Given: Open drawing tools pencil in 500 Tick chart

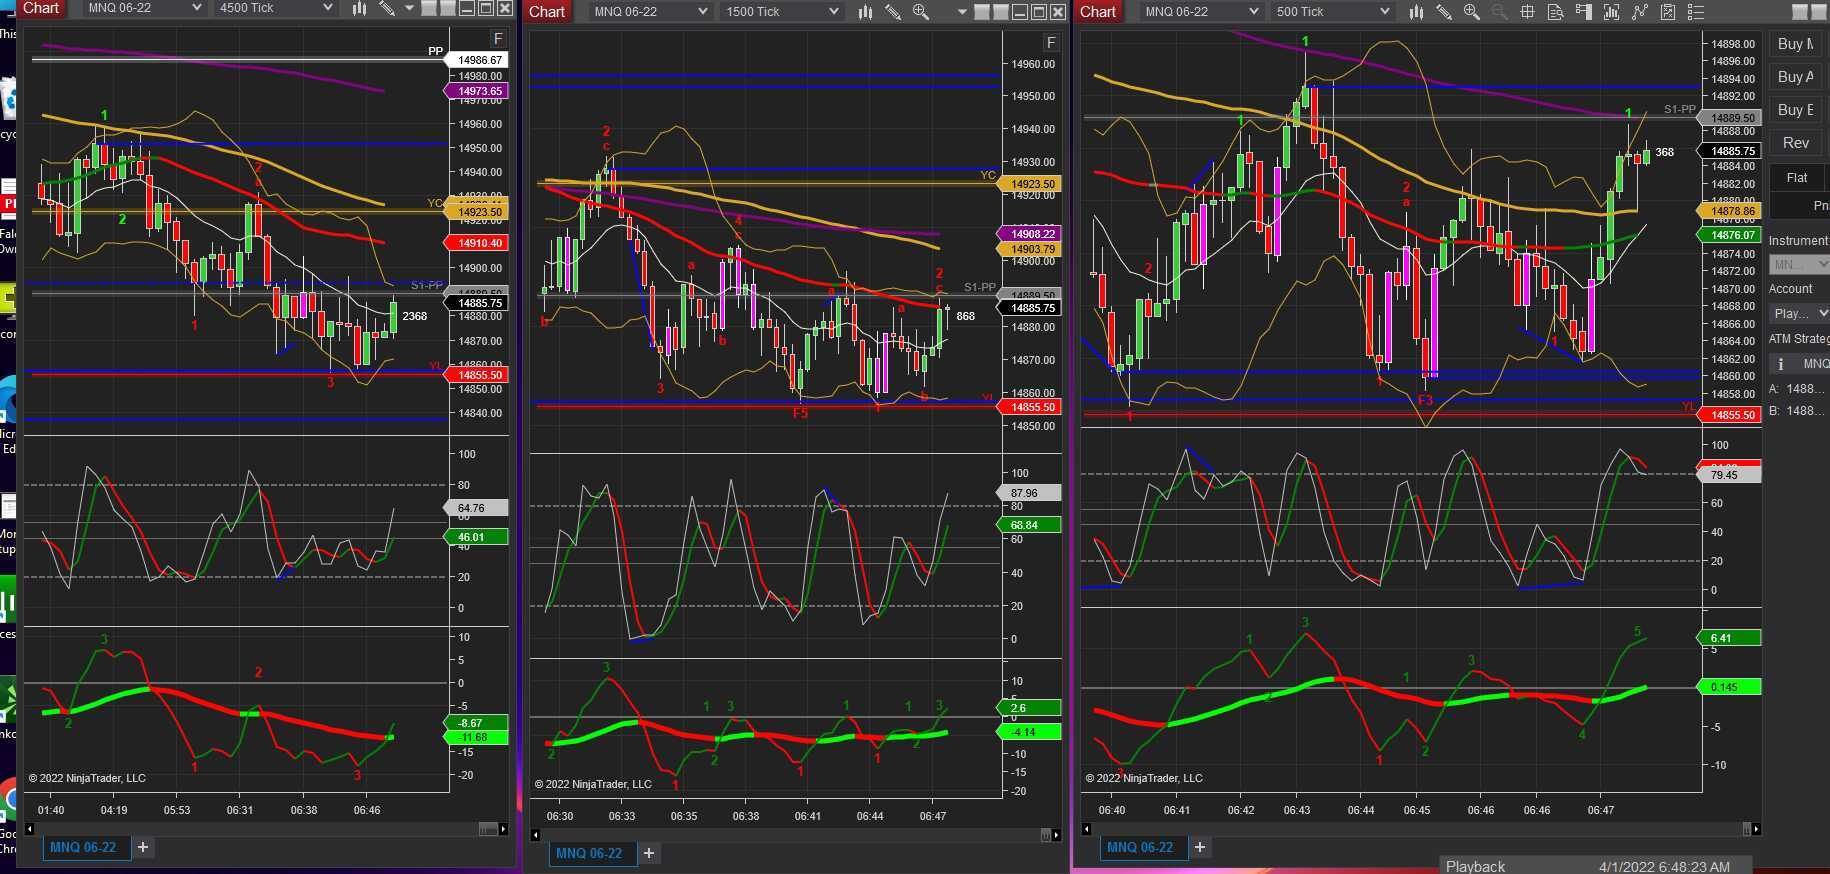Looking at the screenshot, I should tap(1444, 12).
